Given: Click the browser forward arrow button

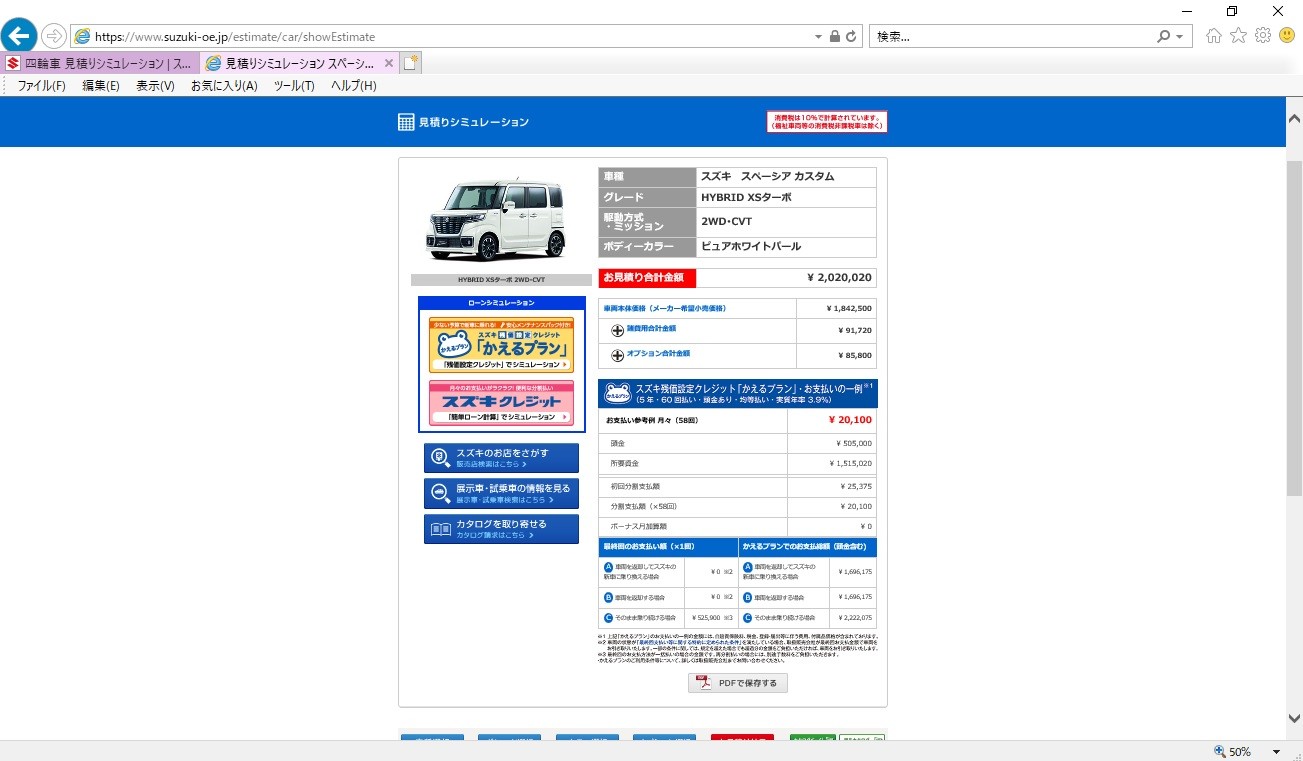Looking at the screenshot, I should pos(53,36).
